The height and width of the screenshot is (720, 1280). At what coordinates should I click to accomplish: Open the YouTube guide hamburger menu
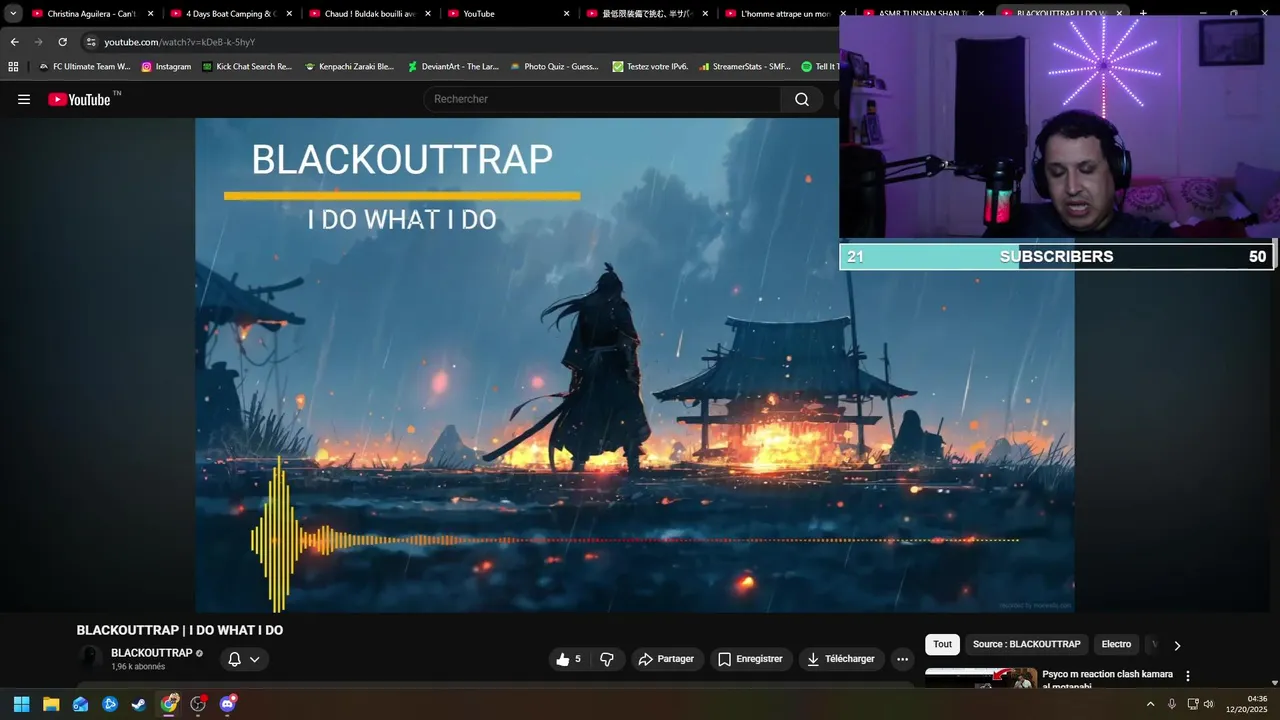coord(24,99)
